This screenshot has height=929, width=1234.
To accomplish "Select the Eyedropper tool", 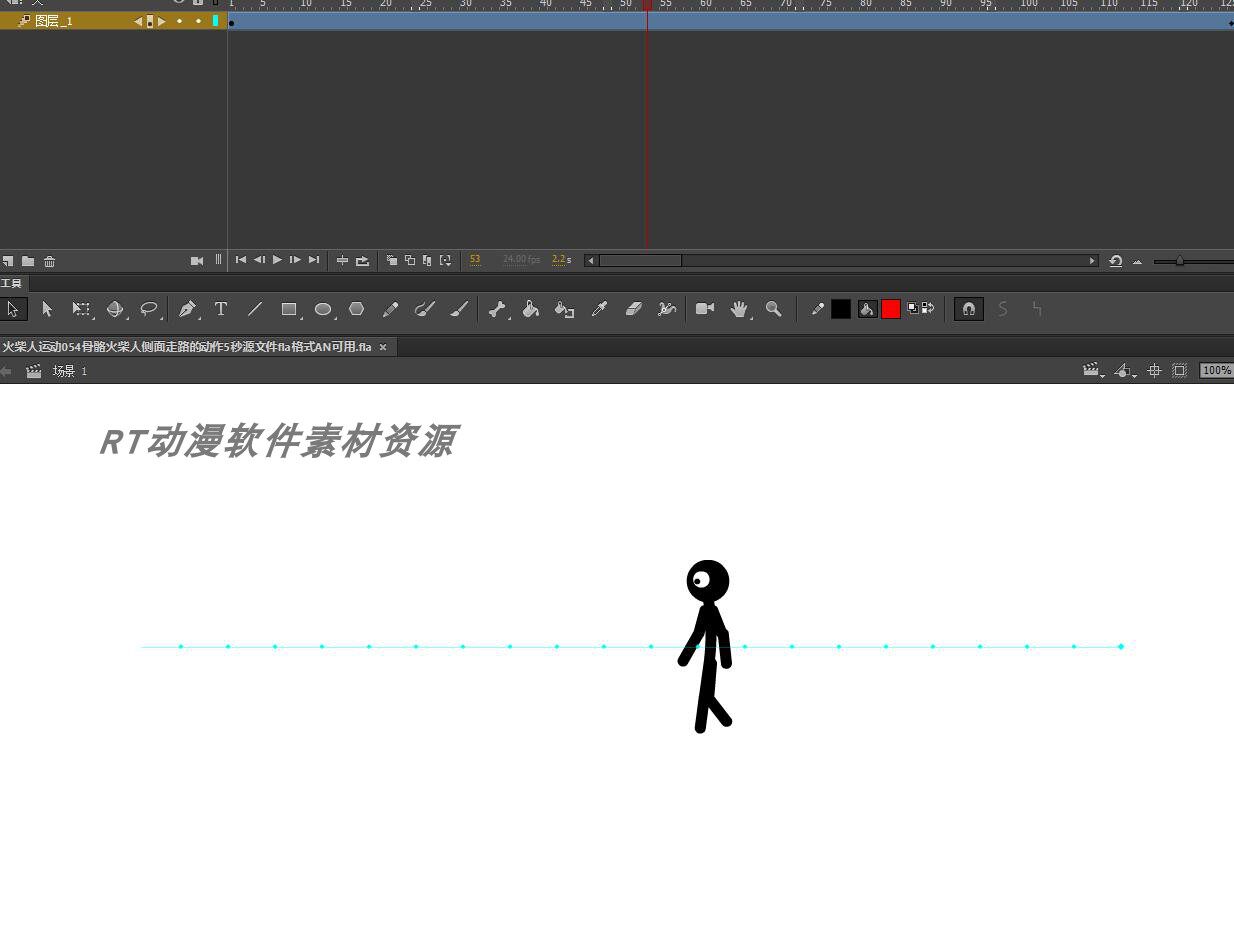I will [599, 309].
